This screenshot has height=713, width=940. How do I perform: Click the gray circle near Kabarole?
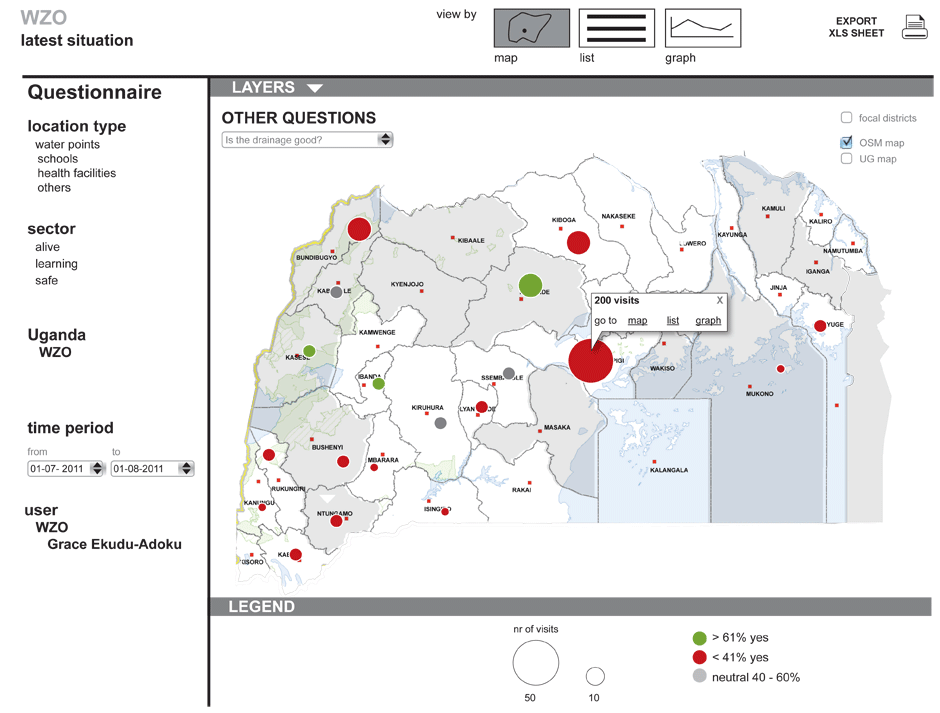tap(337, 292)
